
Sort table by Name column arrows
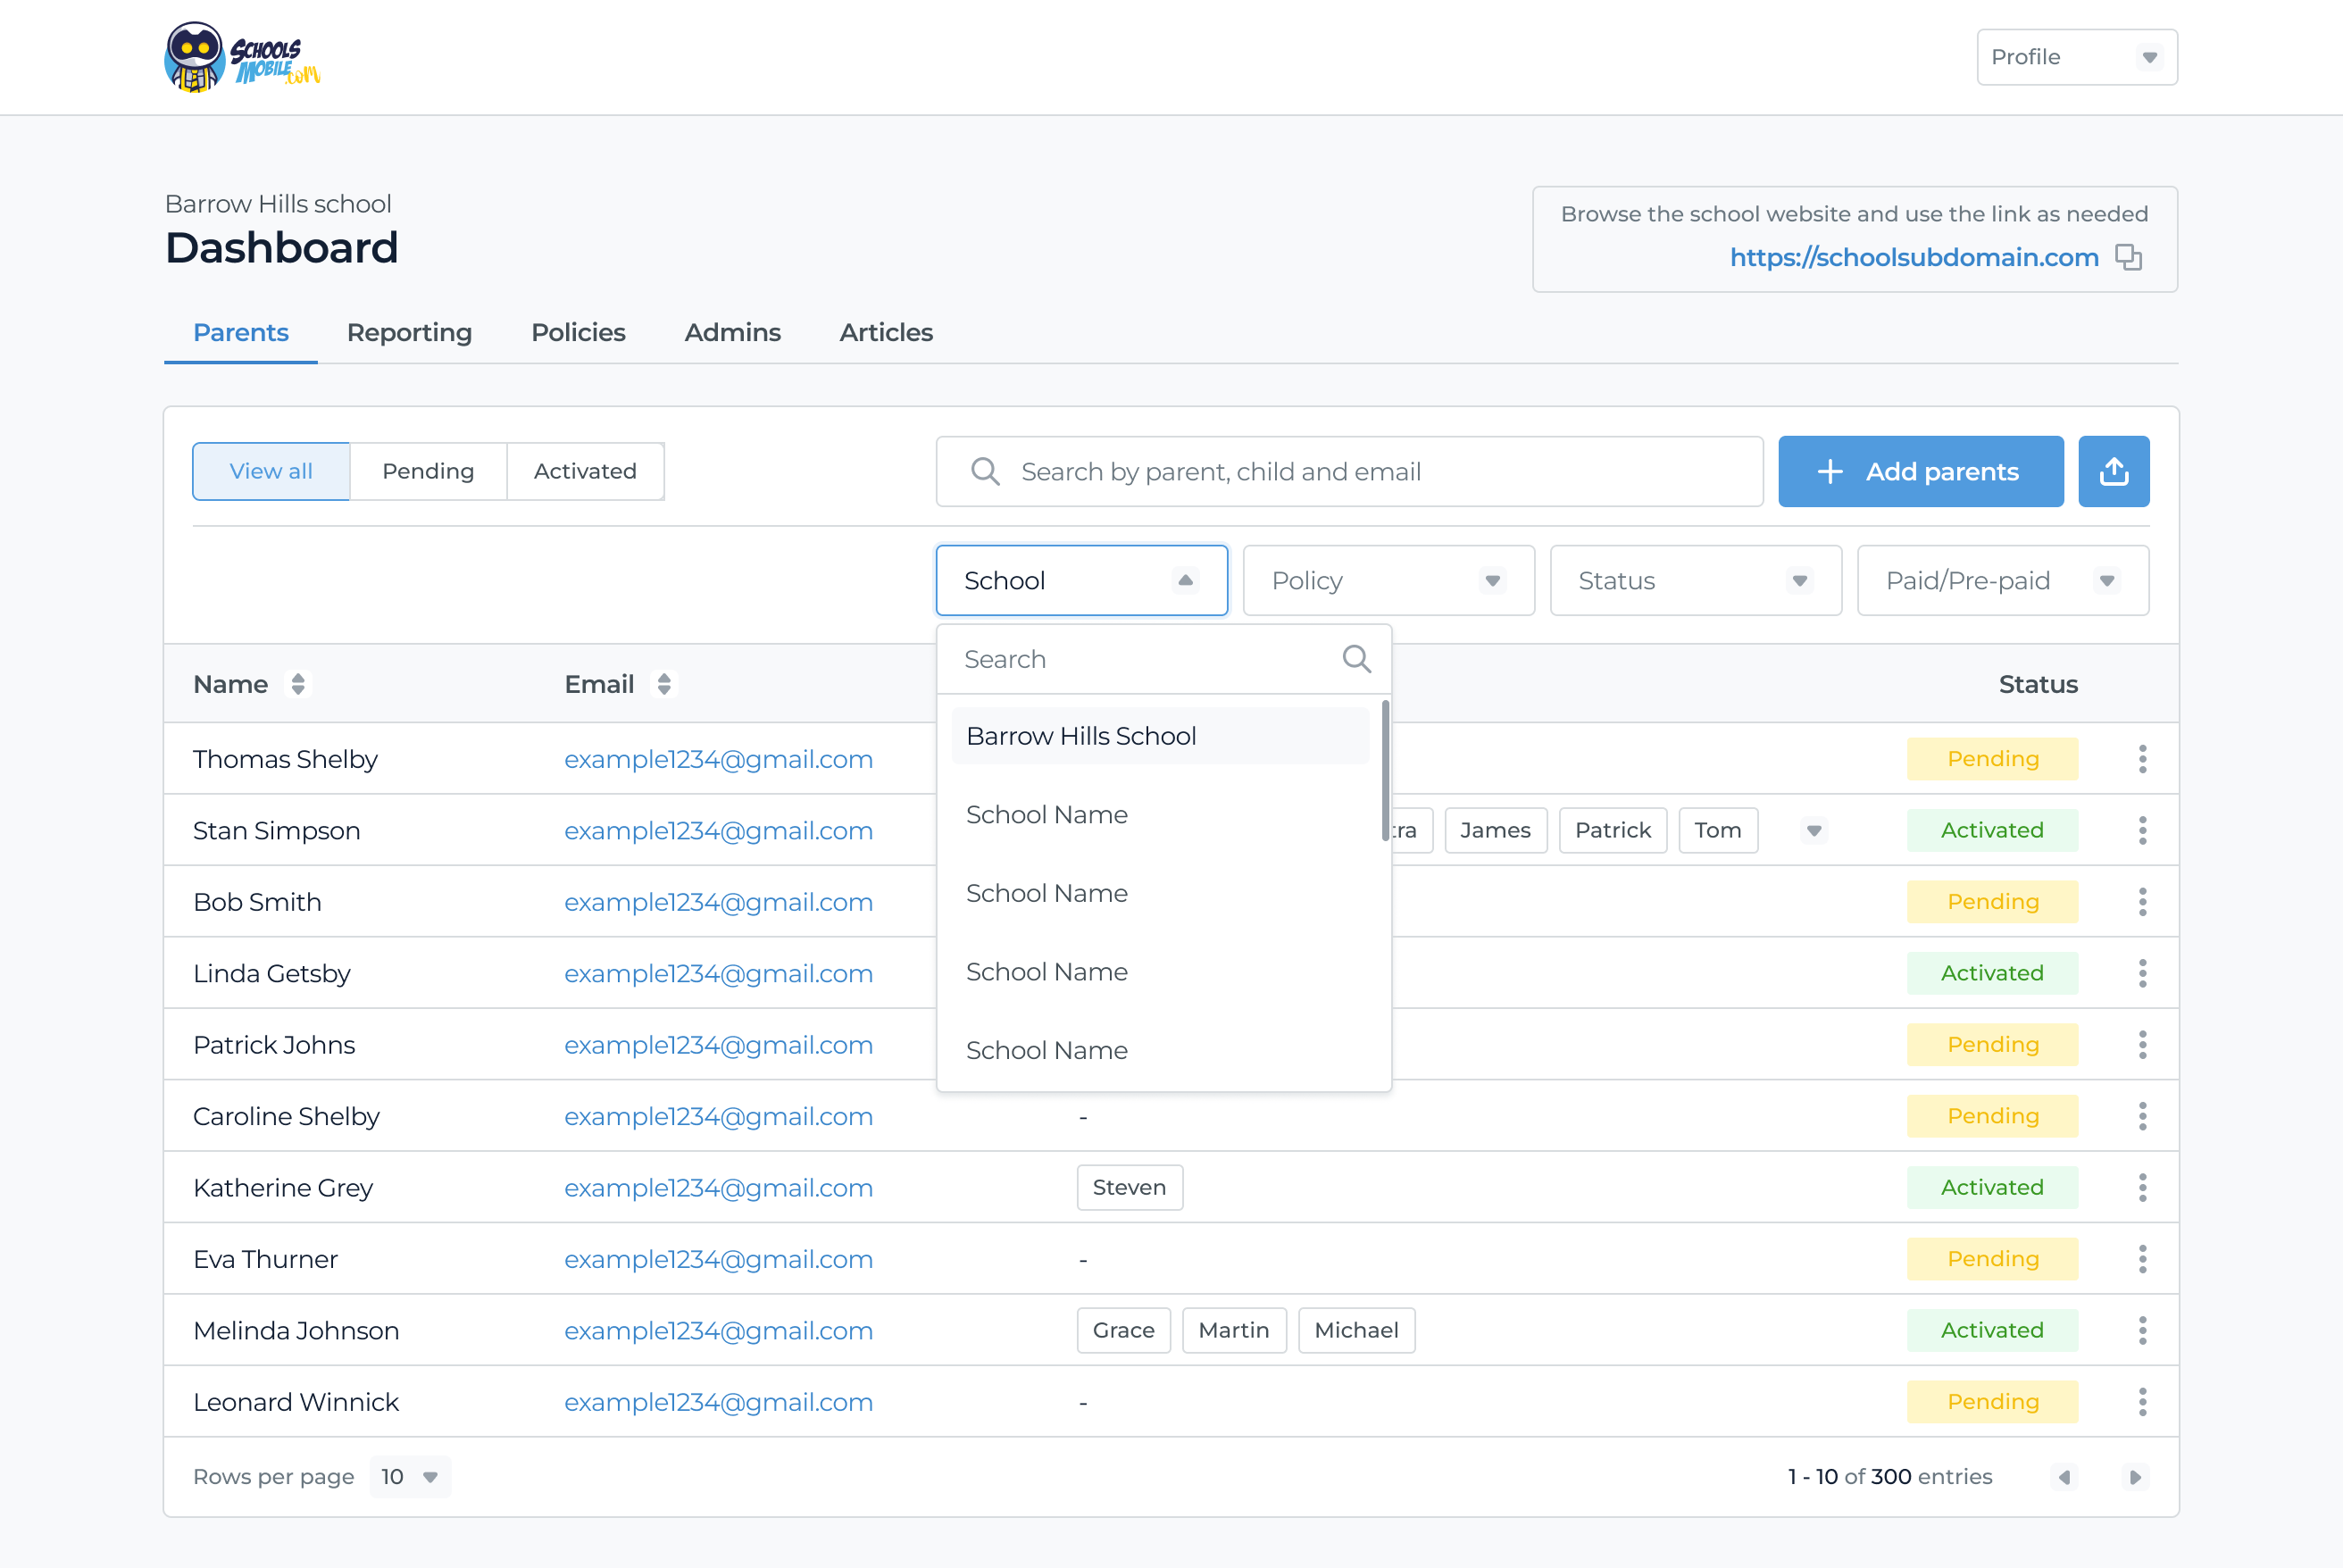tap(298, 684)
